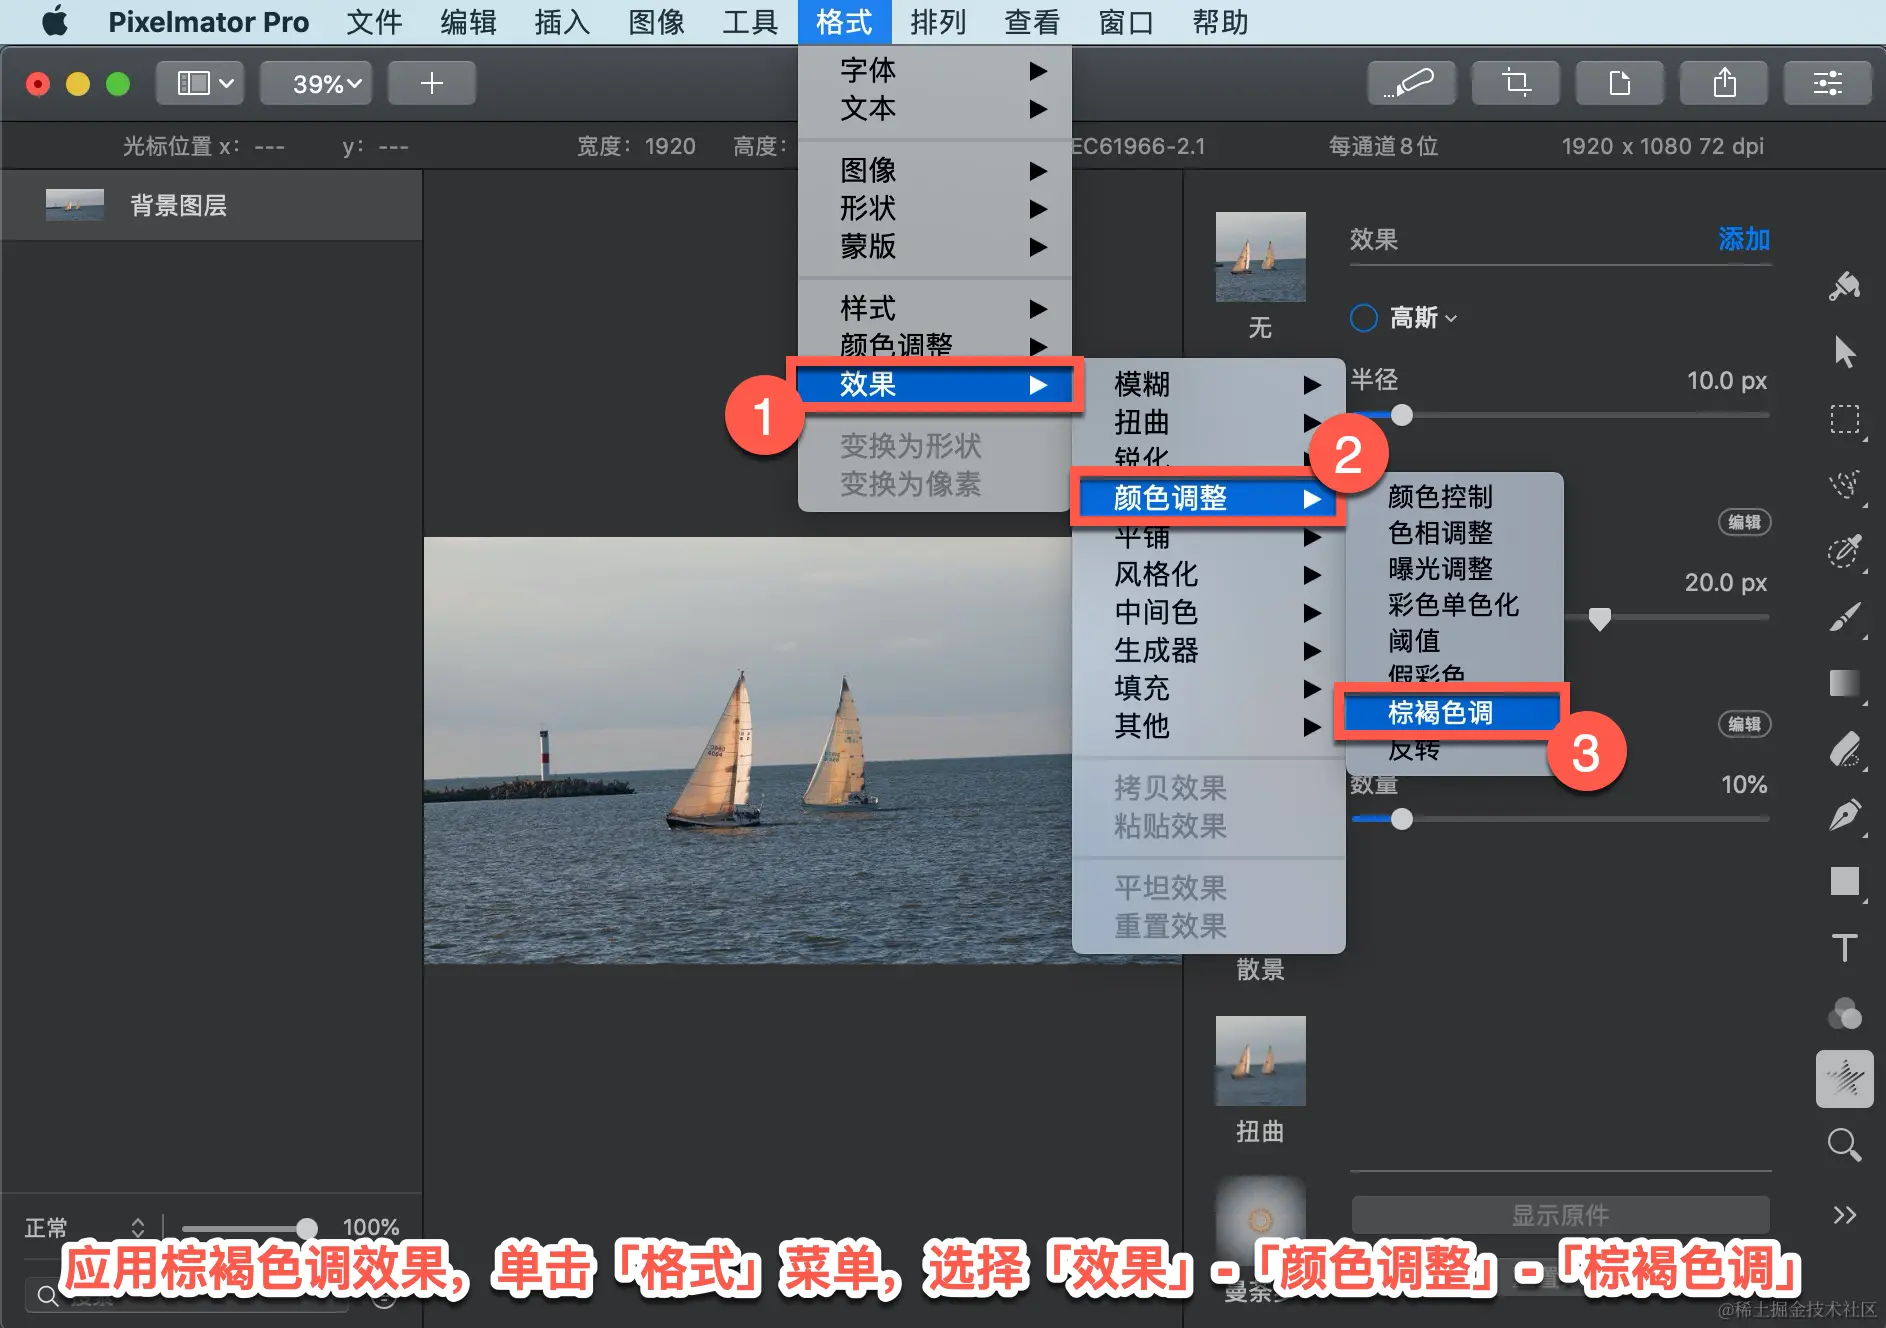Open the 帮助 menu in the menu bar
The image size is (1886, 1328).
pyautogui.click(x=1220, y=21)
